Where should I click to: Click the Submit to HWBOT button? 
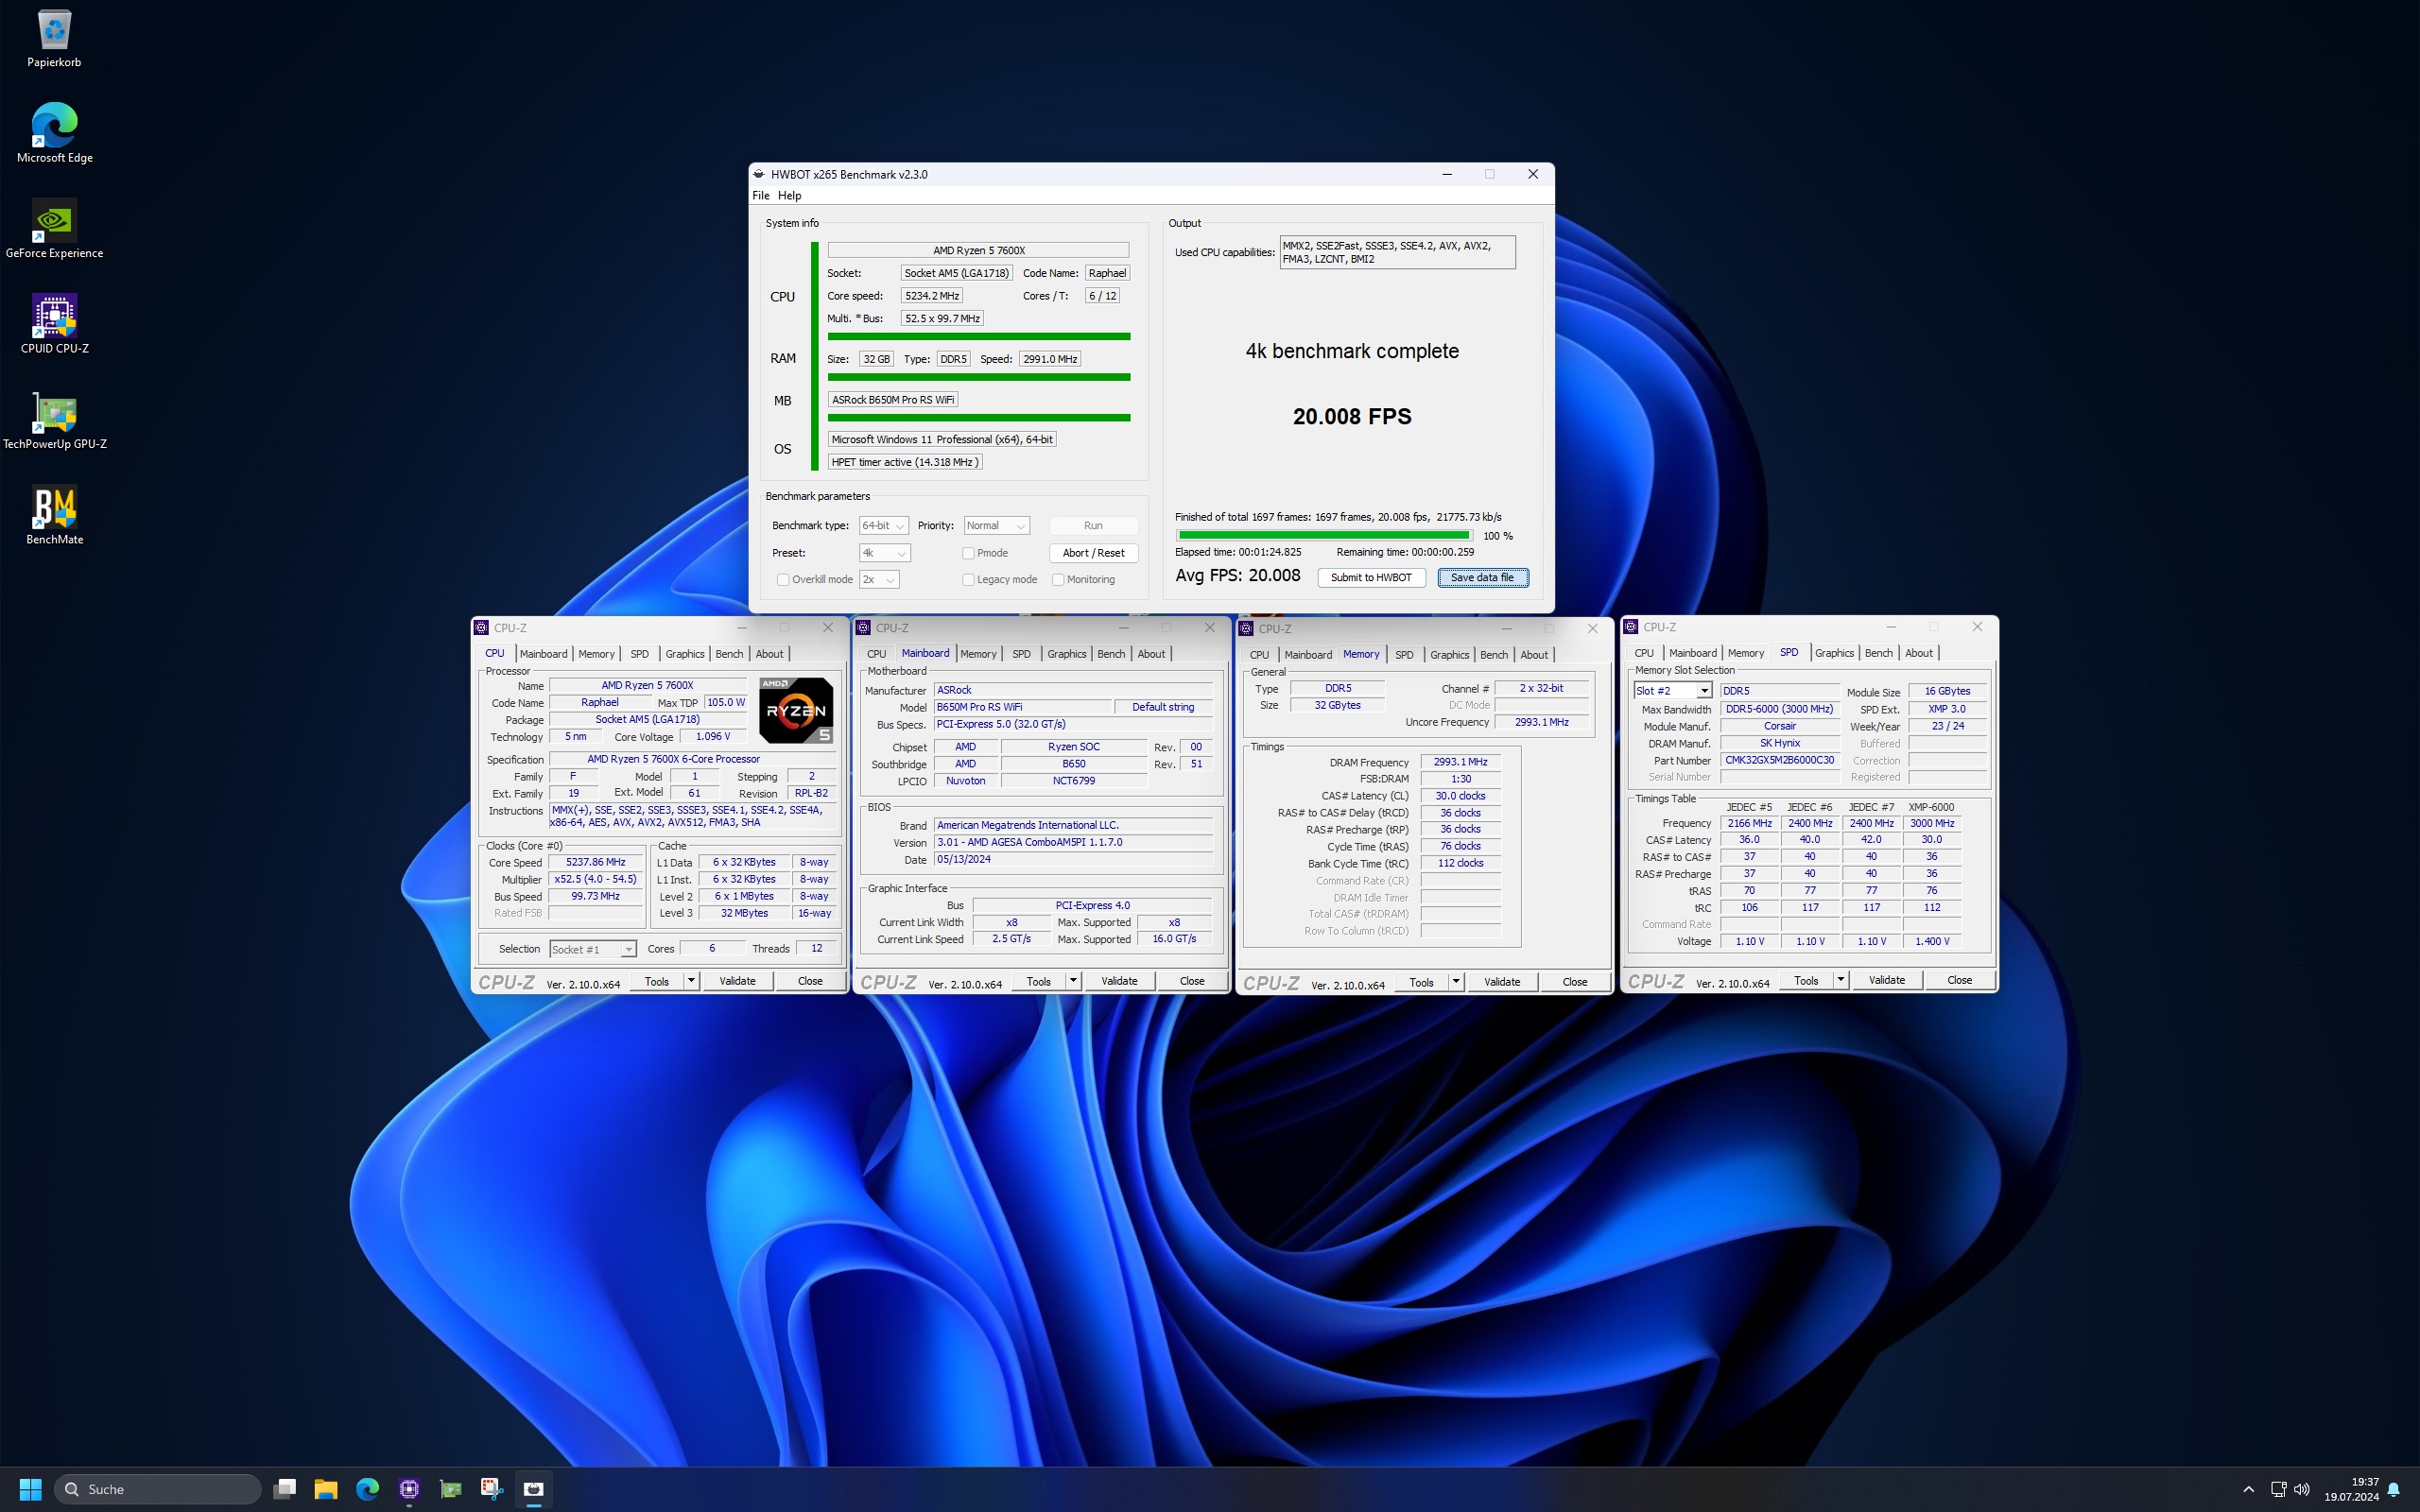[1371, 578]
